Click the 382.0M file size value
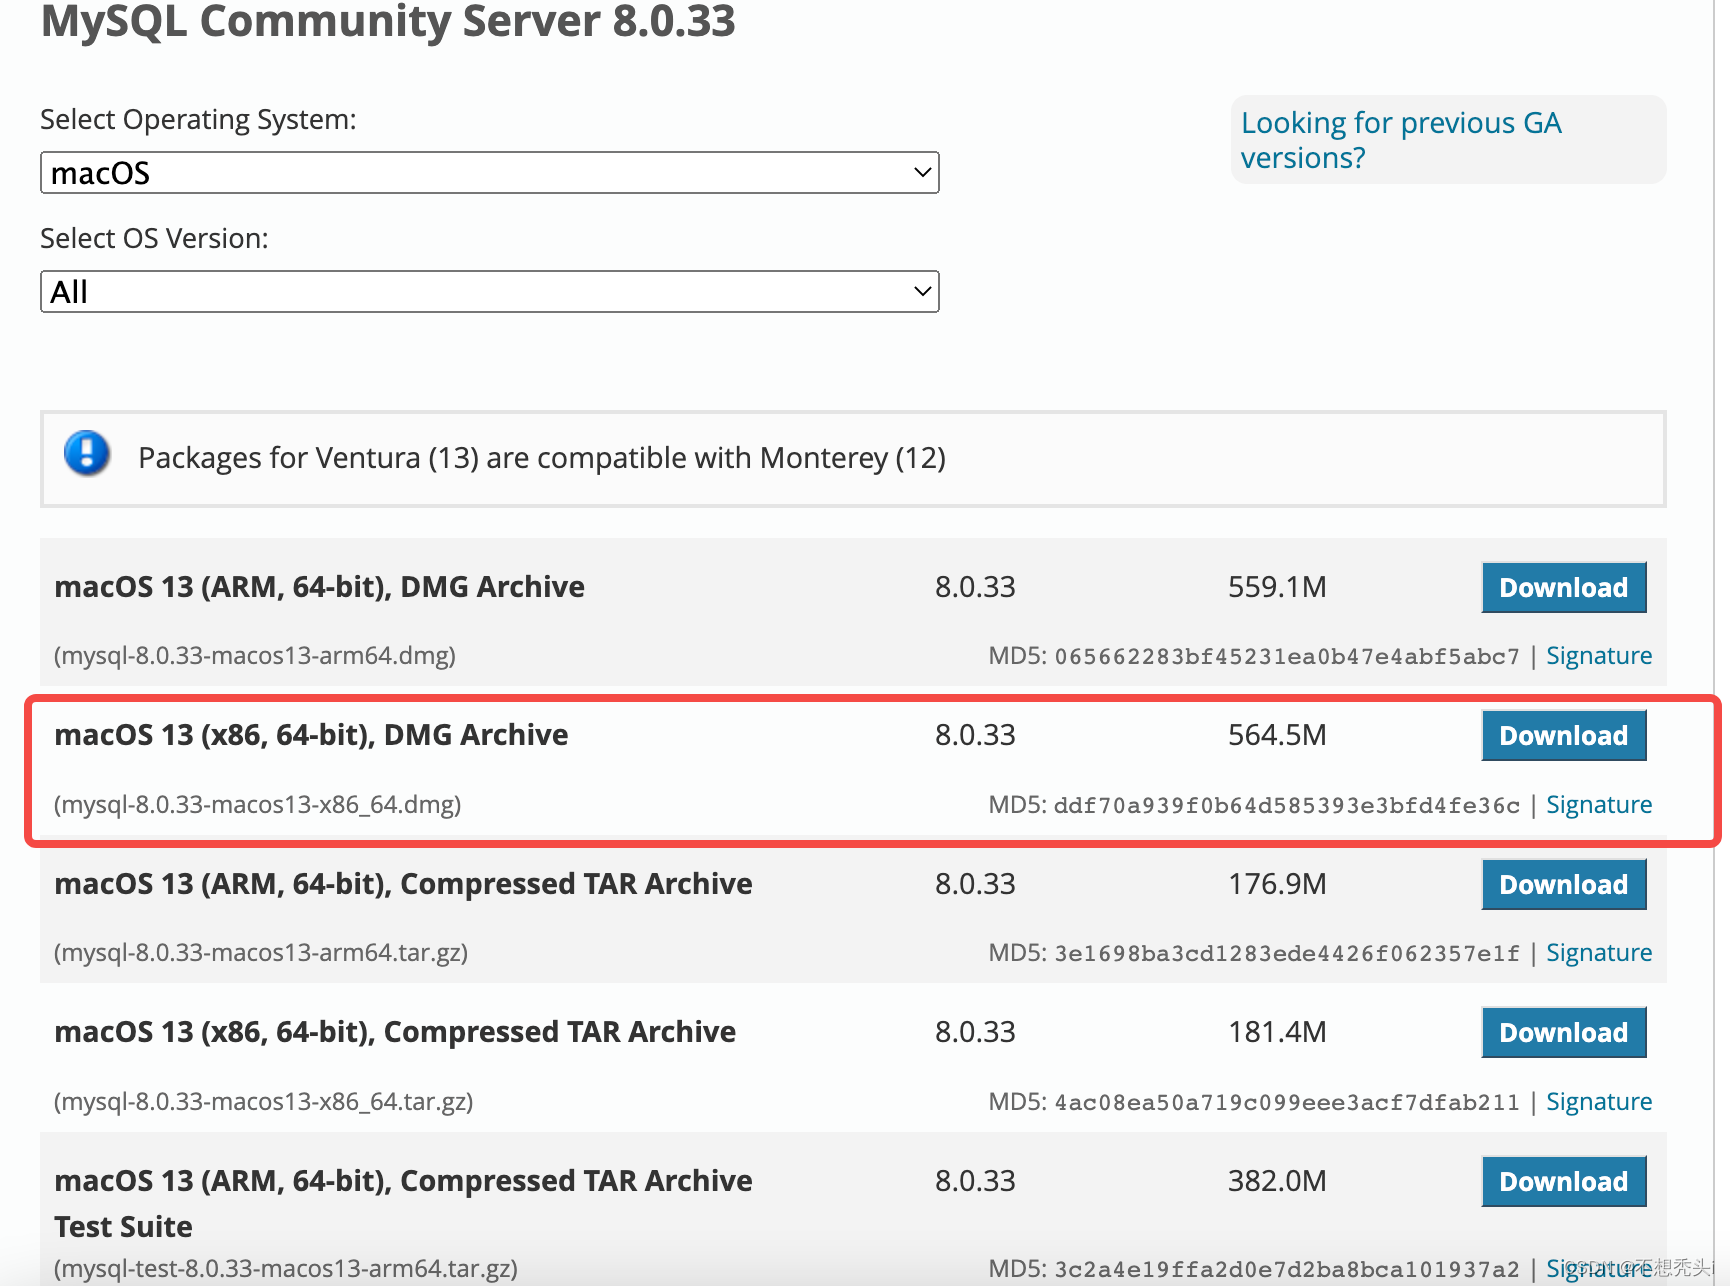 click(1277, 1181)
